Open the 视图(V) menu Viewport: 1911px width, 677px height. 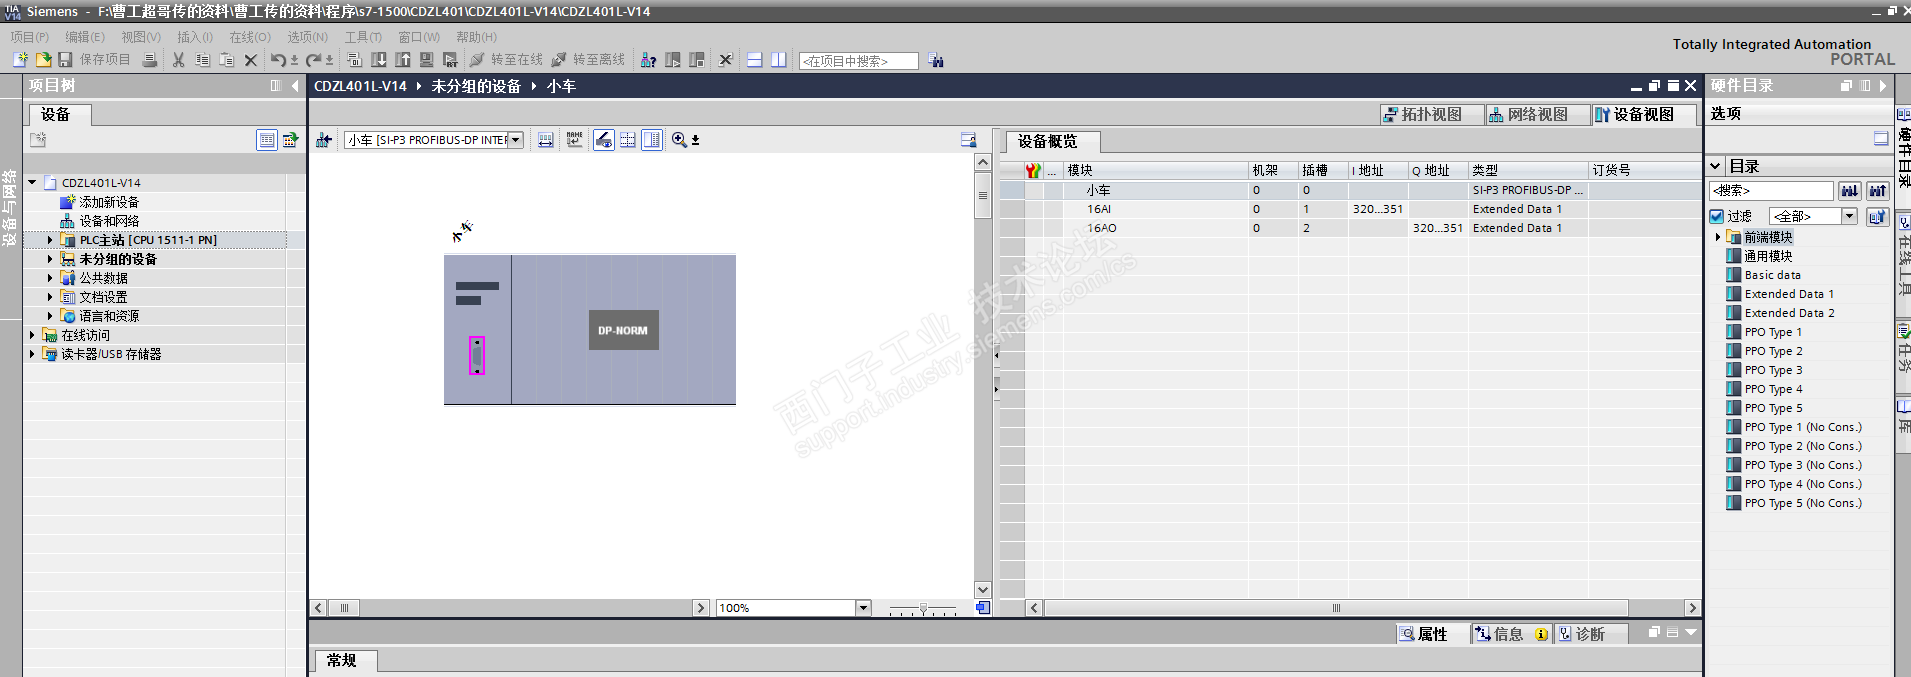point(141,37)
